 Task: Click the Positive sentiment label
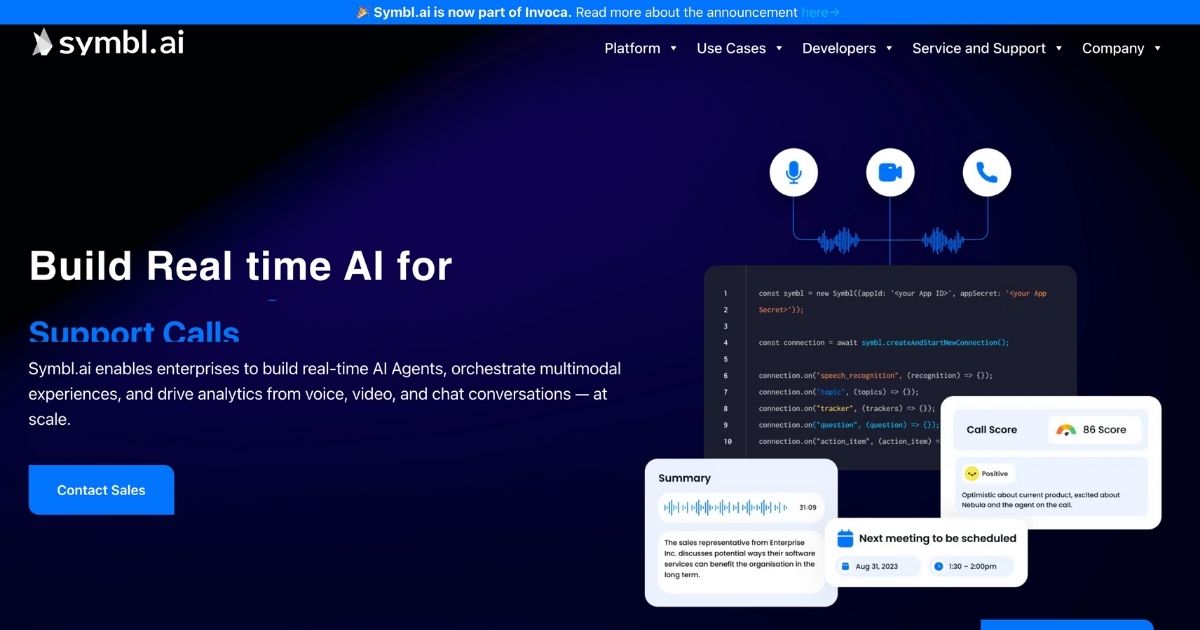tap(994, 474)
